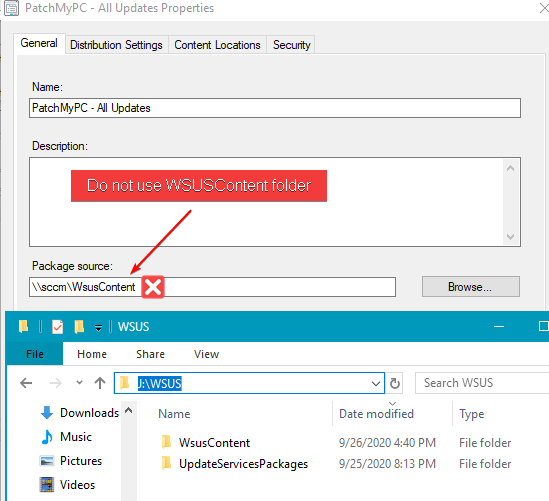Click the Back arrow in Explorer
This screenshot has width=549, height=501.
(x=26, y=383)
